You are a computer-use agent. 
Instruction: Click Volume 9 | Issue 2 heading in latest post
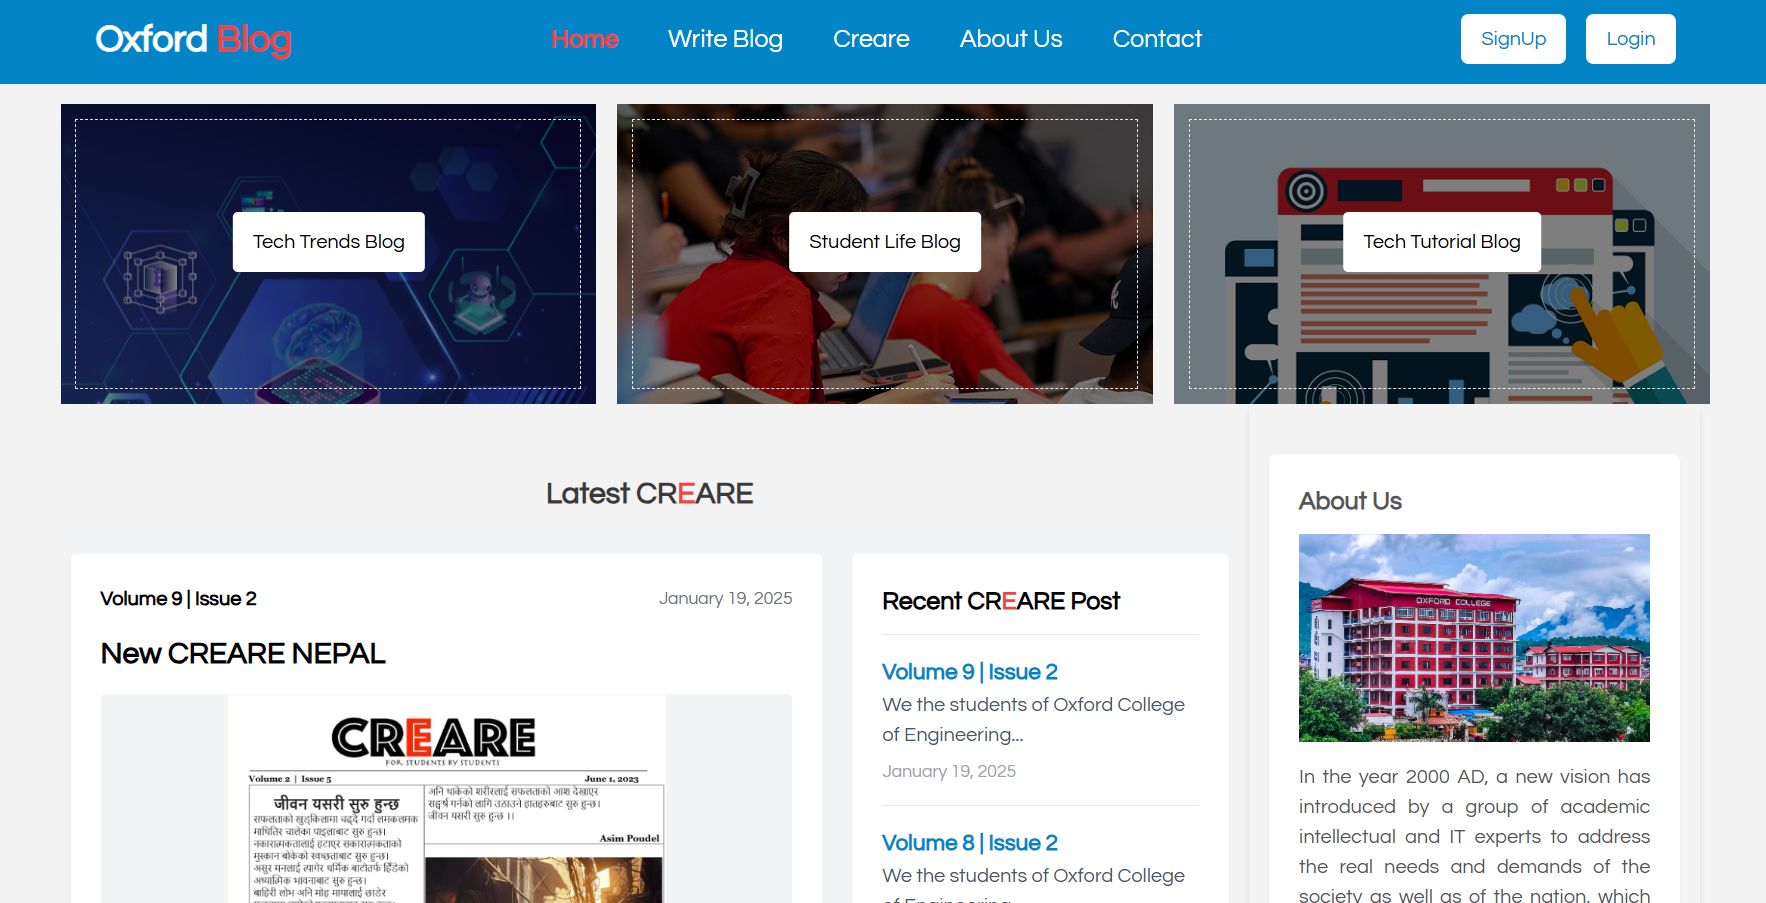point(178,599)
